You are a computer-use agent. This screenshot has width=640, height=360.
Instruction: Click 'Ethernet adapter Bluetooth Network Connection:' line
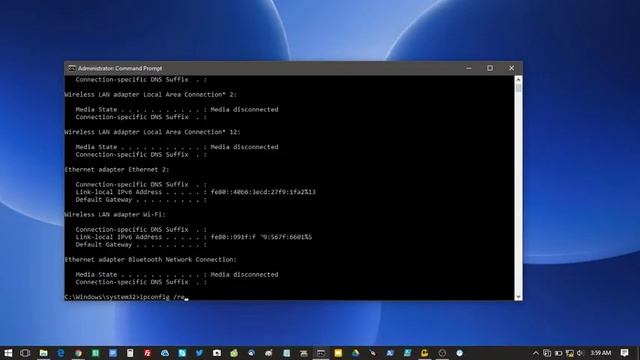pos(151,260)
